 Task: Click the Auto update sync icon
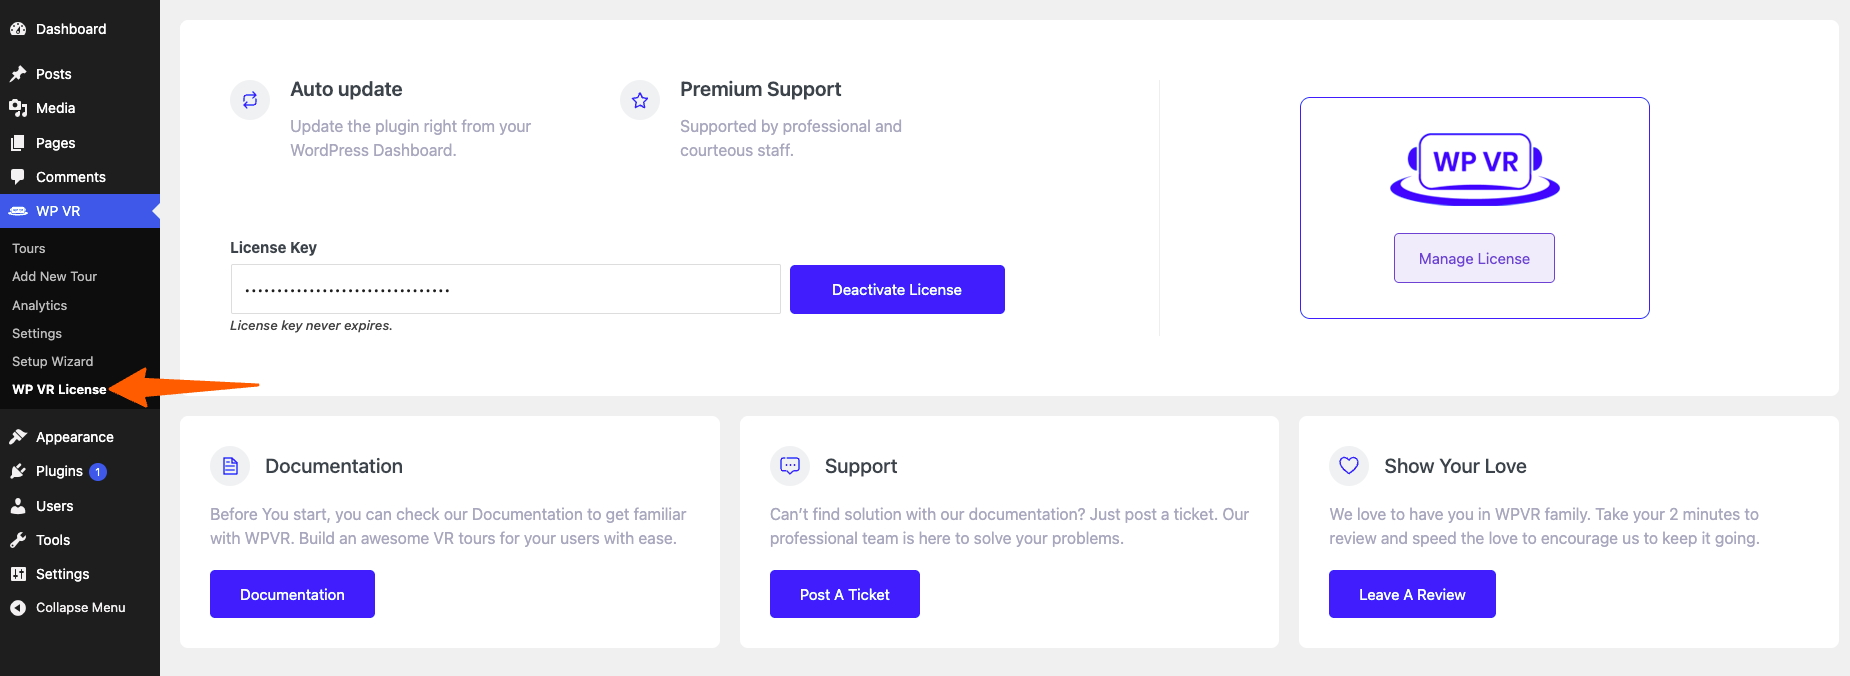[250, 100]
